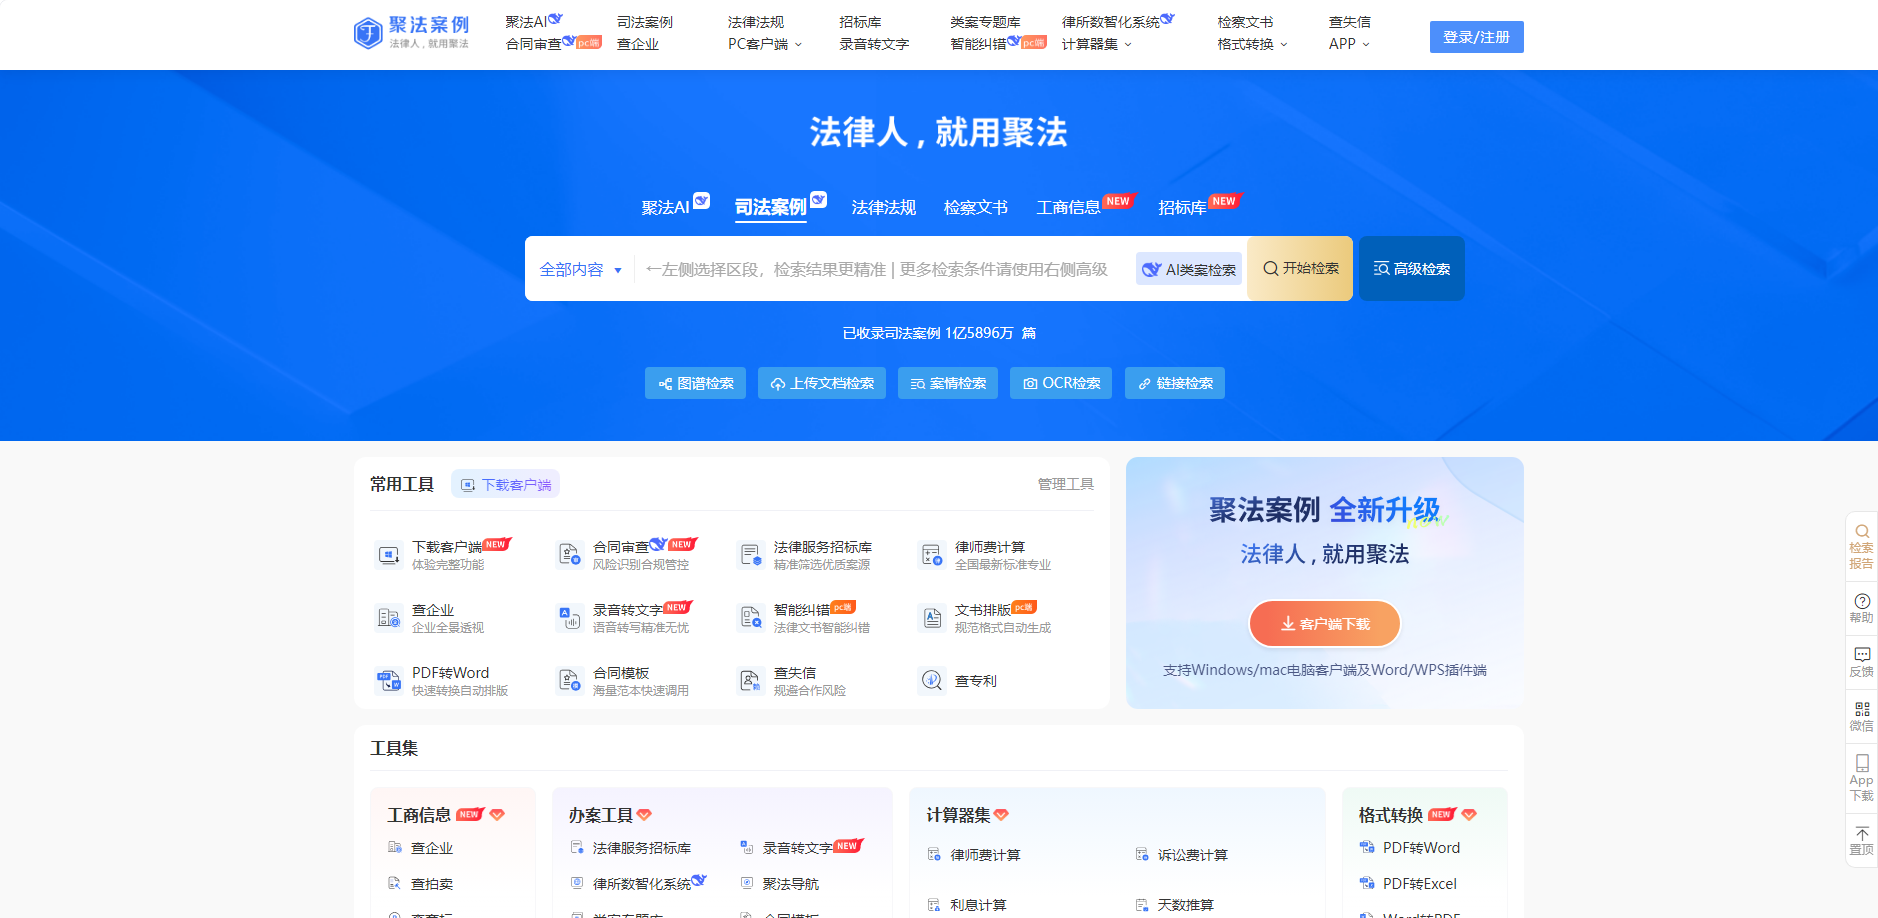Open the 法律服务招标库 tool icon
Image resolution: width=1878 pixels, height=918 pixels.
click(750, 555)
